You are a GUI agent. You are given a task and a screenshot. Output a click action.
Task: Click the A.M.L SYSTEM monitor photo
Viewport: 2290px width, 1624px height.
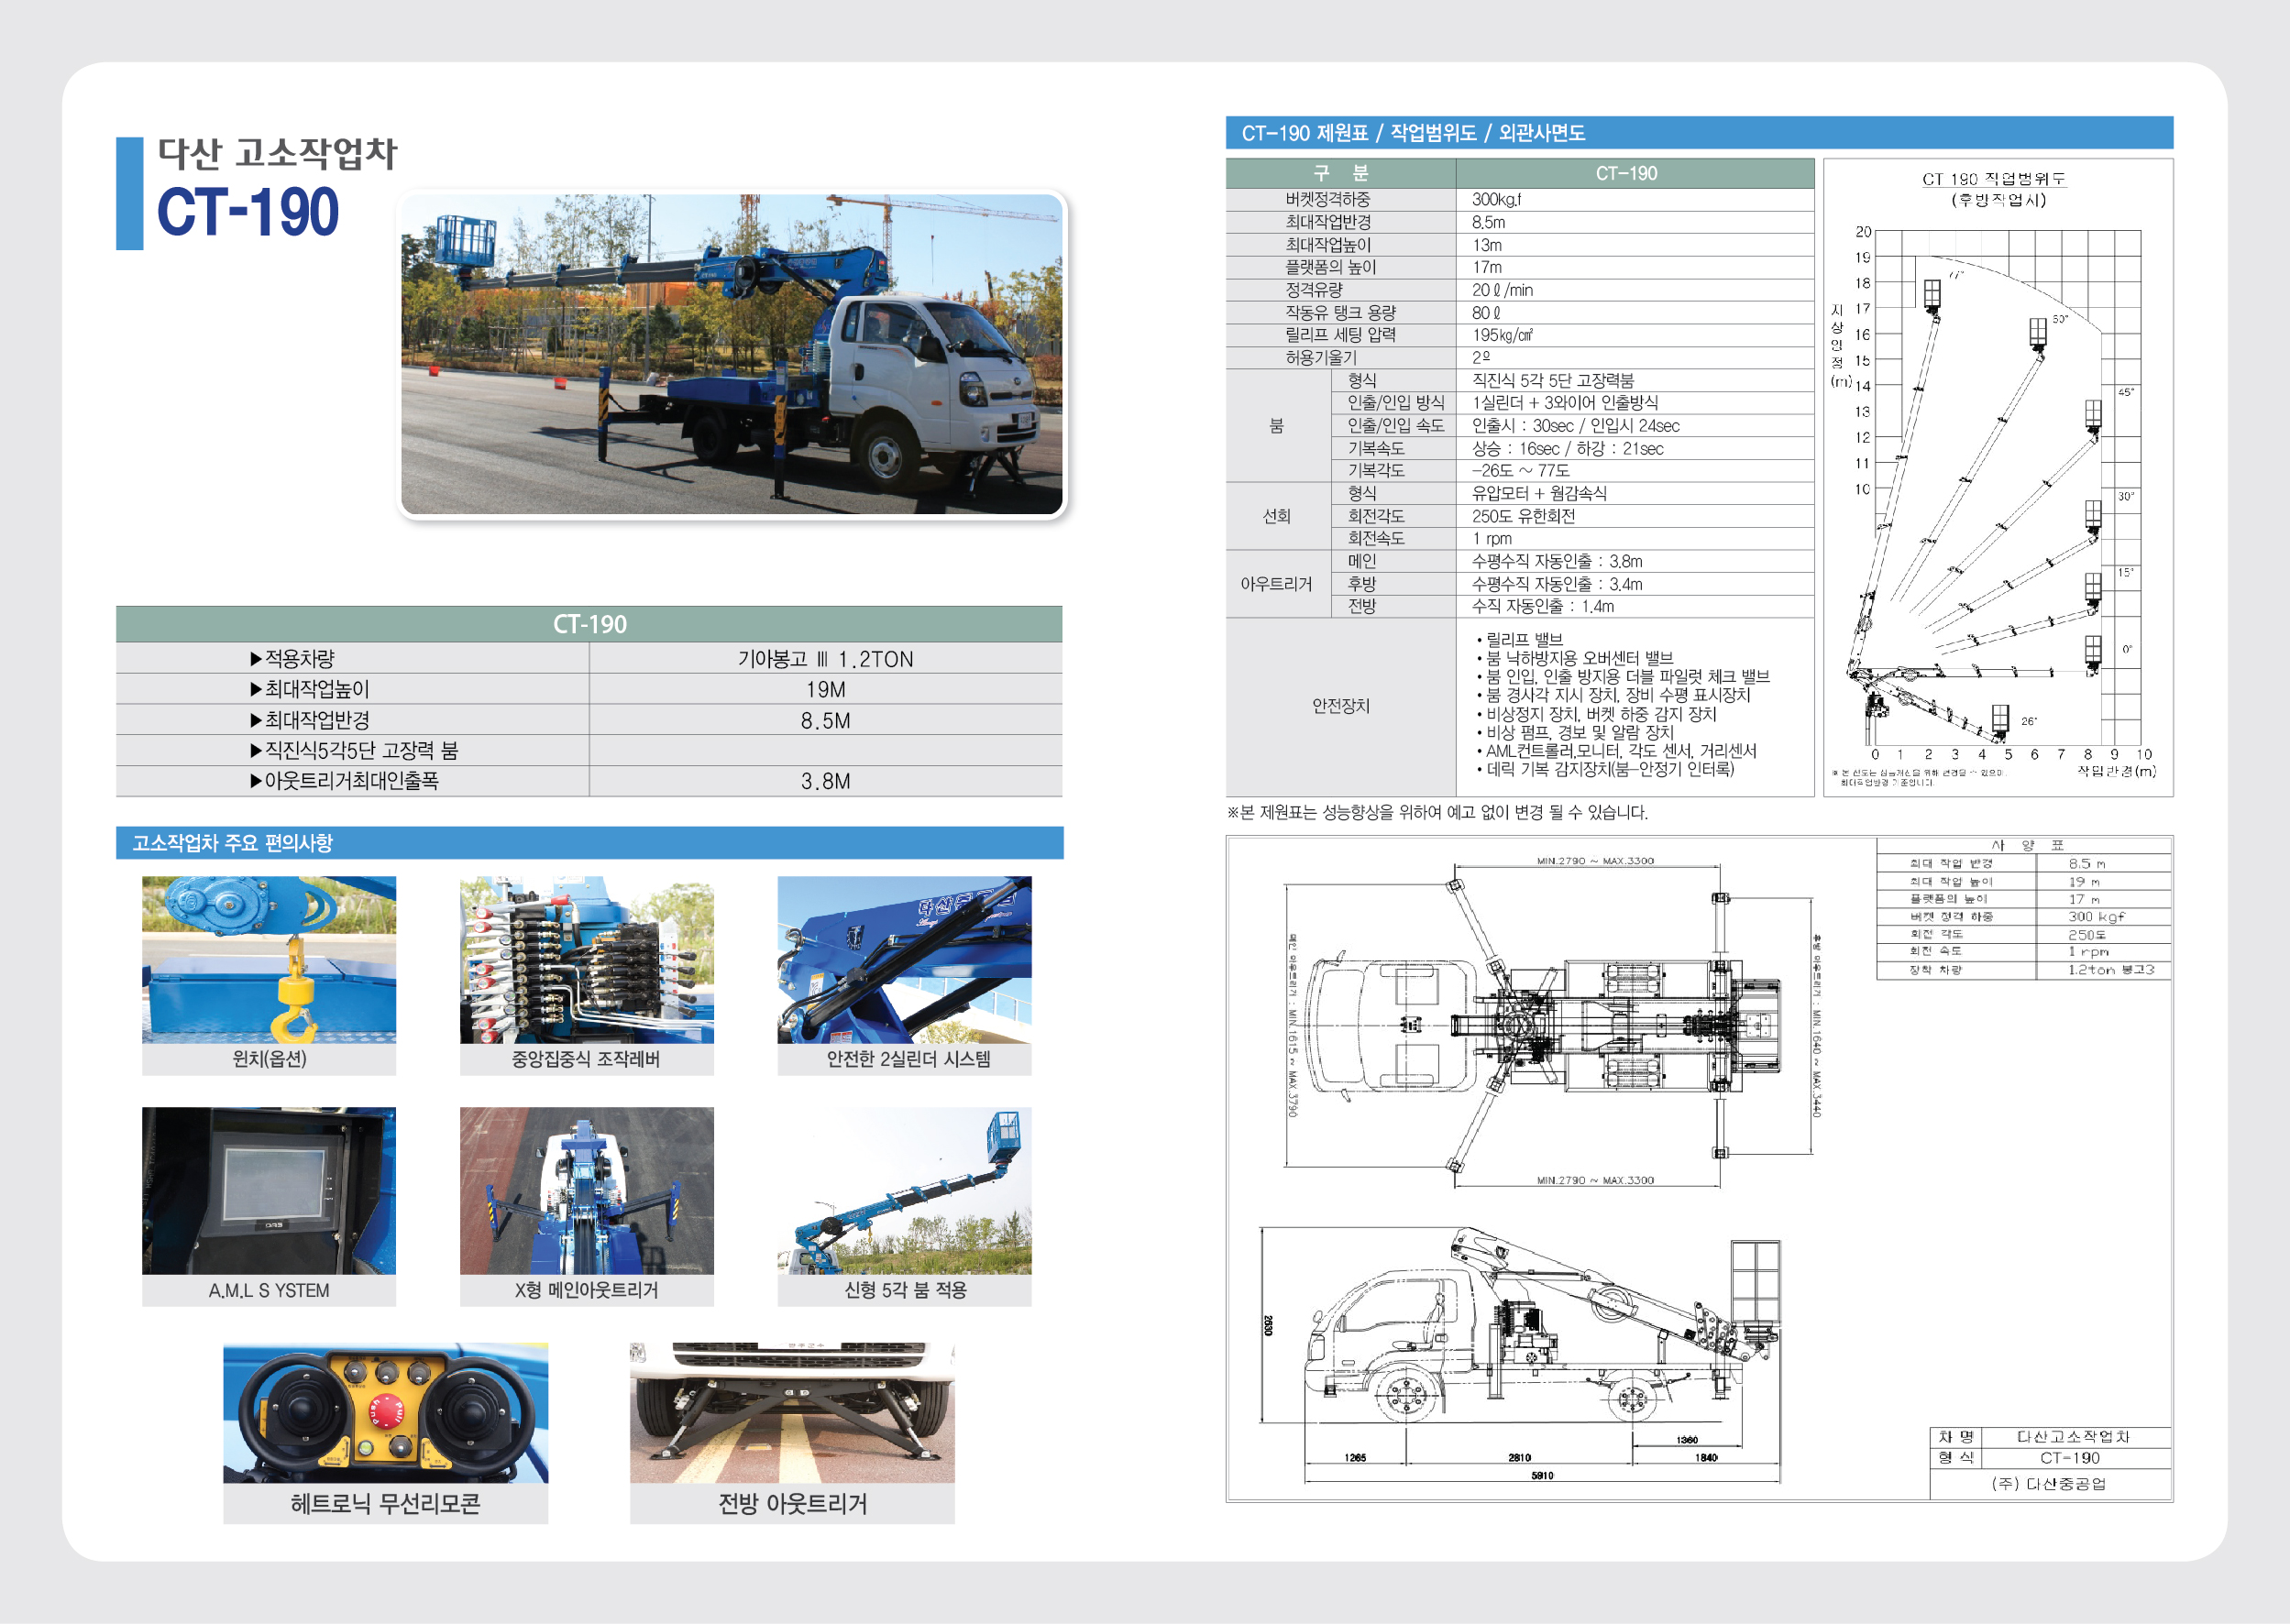269,1190
